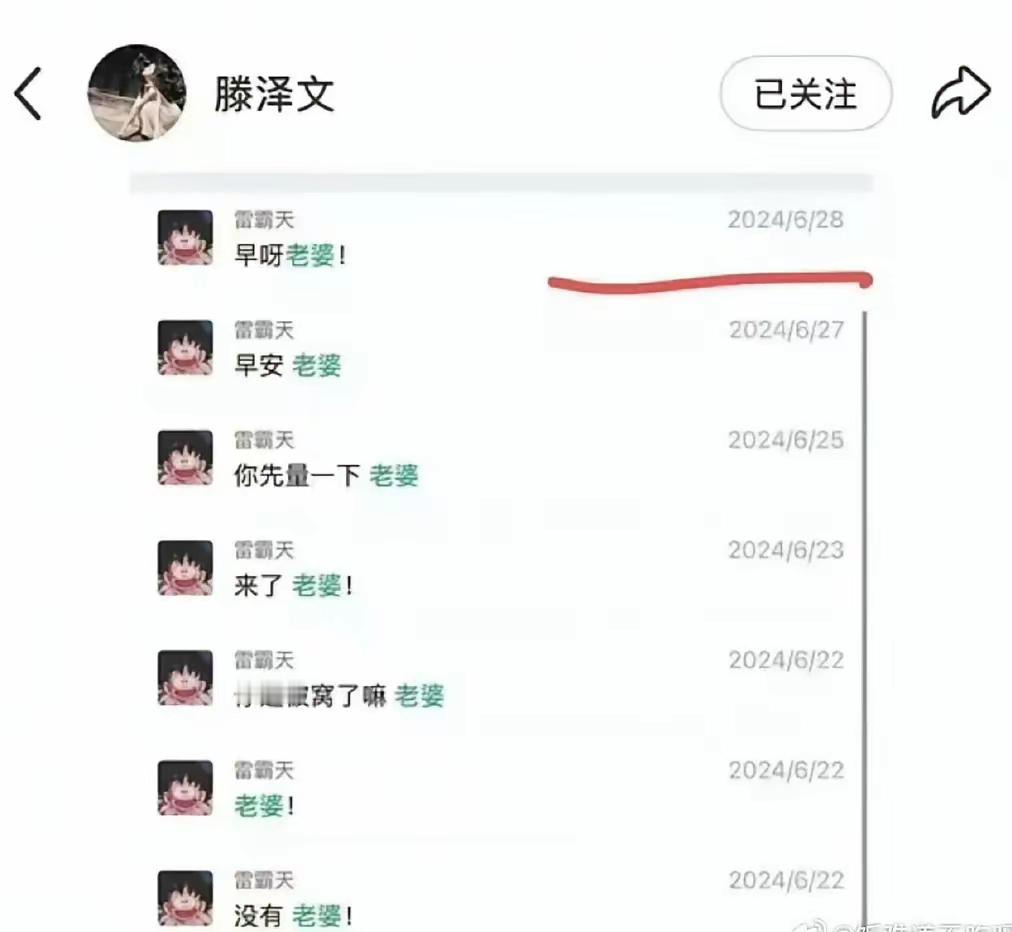This screenshot has width=1012, height=932.
Task: Tap 雷霸天's avatar on the 2024/6/25 comment
Action: (x=185, y=458)
